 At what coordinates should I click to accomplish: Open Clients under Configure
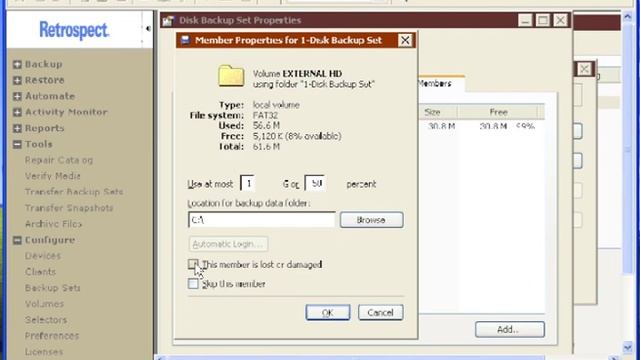tap(40, 272)
